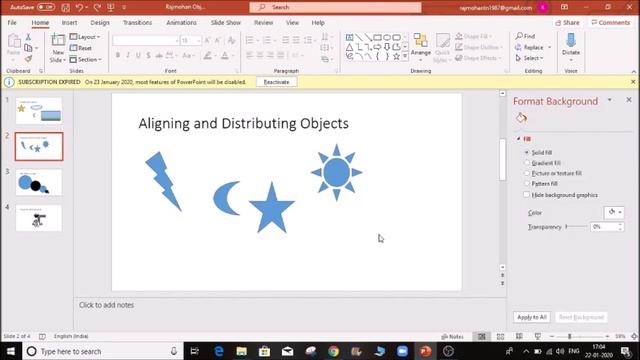
Task: Click the Paste clipboard icon
Action: tap(13, 41)
